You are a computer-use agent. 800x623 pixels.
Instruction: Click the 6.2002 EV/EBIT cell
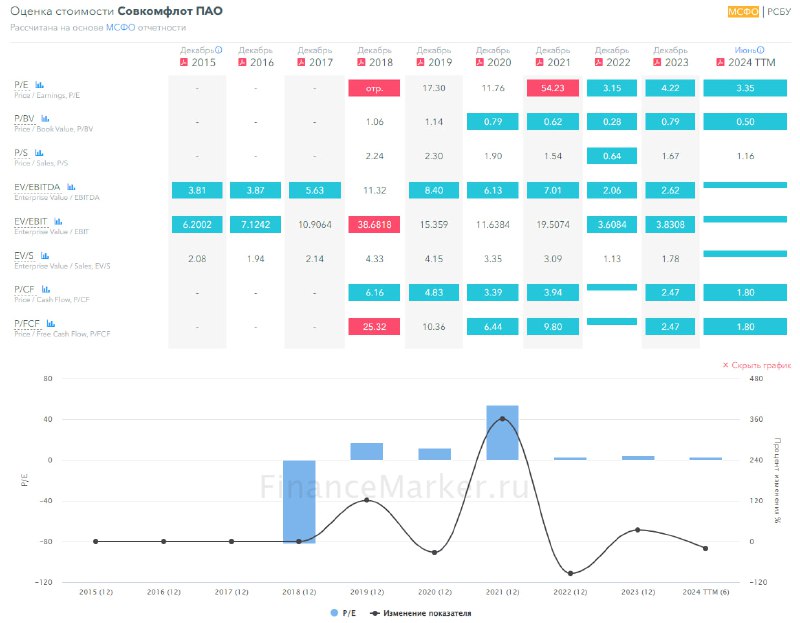197,225
